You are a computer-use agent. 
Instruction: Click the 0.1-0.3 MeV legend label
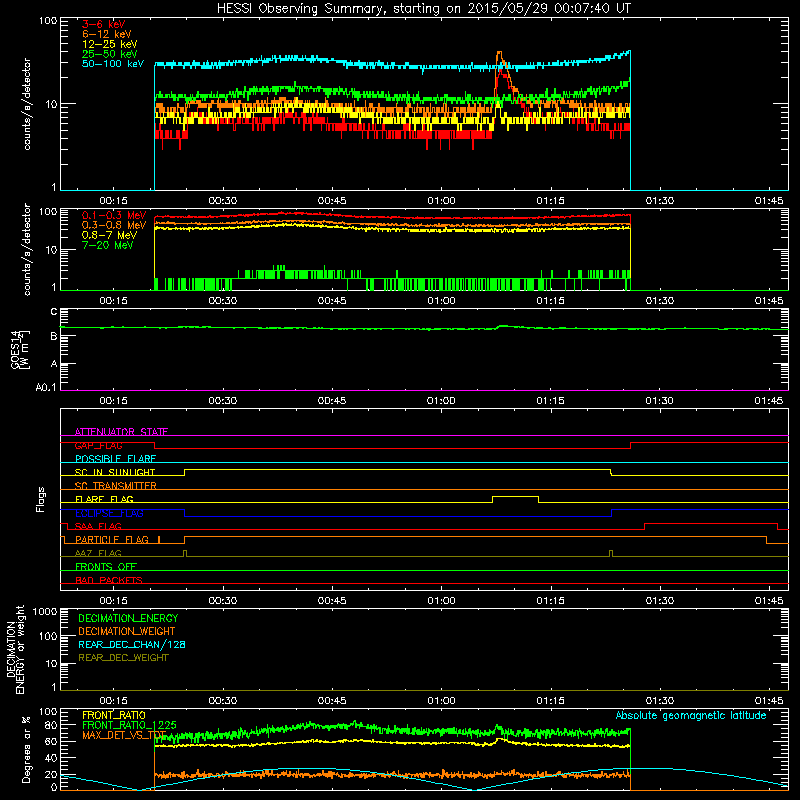click(114, 215)
